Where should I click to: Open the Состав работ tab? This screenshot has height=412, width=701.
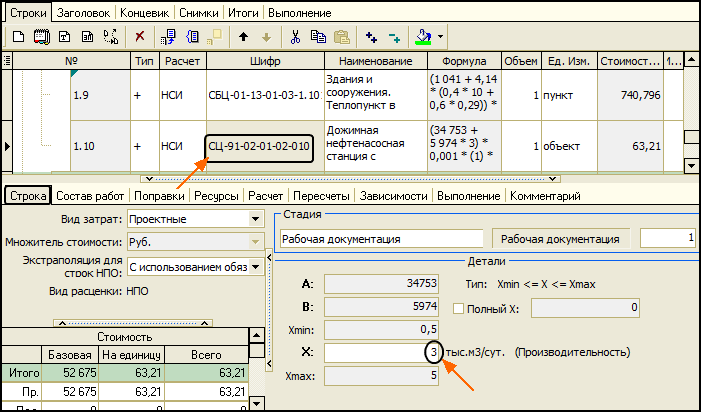[90, 196]
